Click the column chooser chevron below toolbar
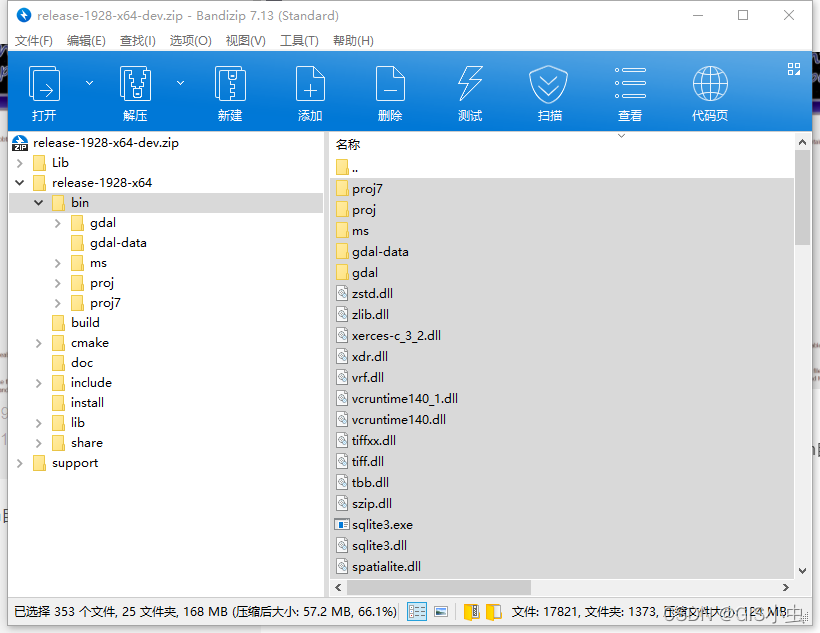This screenshot has height=633, width=820. [621, 136]
